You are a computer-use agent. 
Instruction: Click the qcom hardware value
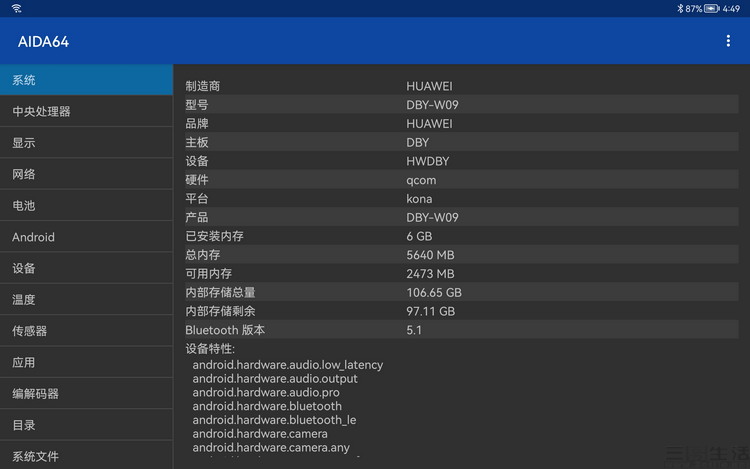[421, 180]
